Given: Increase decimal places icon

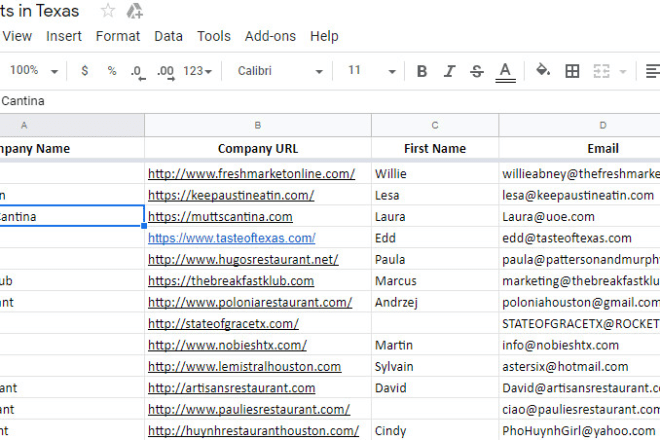Looking at the screenshot, I should click(x=165, y=72).
